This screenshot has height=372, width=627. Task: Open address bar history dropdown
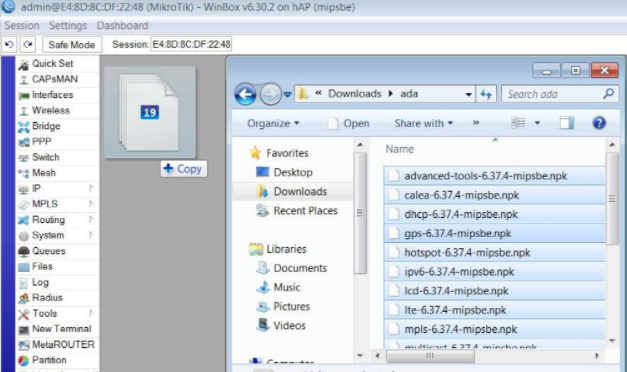coord(468,95)
